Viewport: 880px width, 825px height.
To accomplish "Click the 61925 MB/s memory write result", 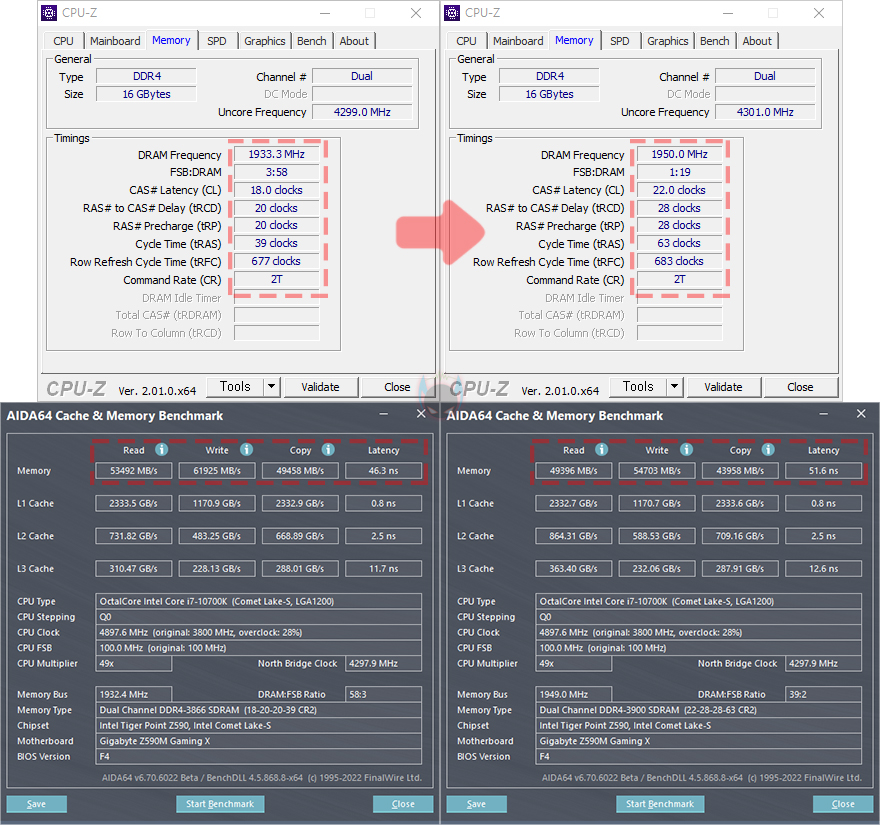I will point(217,471).
